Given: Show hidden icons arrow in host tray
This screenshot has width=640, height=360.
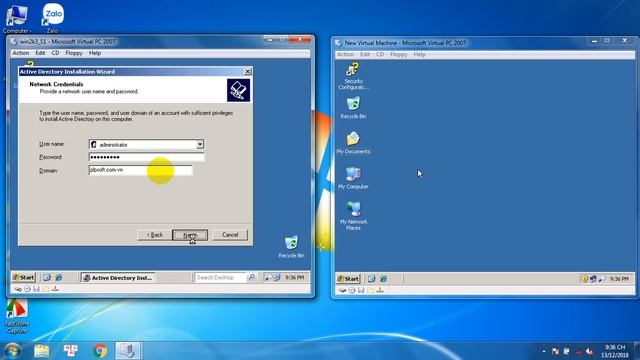Looking at the screenshot, I should [x=544, y=351].
